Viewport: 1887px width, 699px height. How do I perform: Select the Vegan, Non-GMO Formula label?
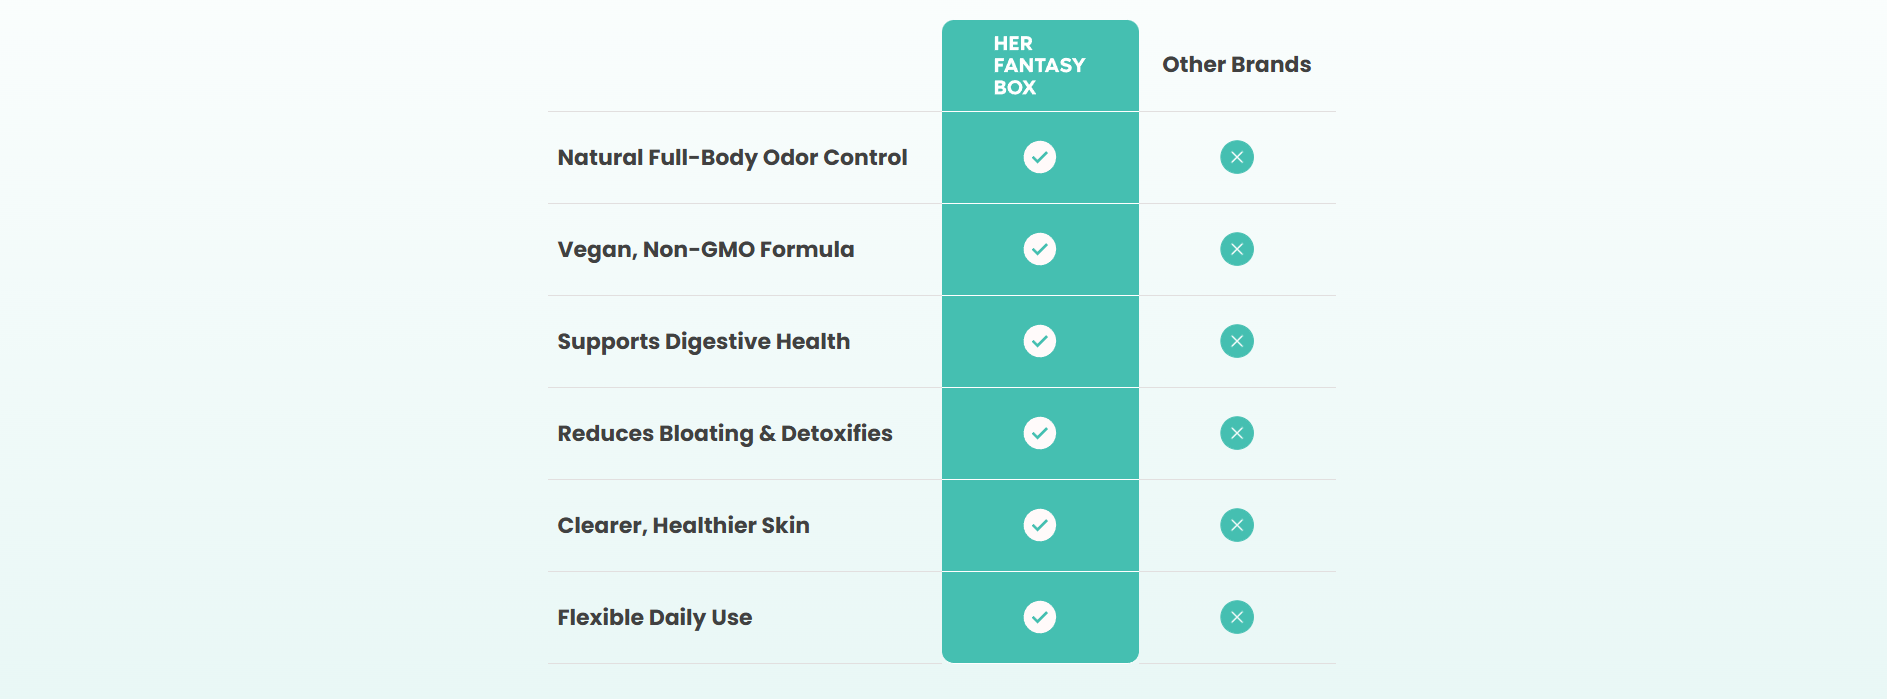[x=705, y=250]
